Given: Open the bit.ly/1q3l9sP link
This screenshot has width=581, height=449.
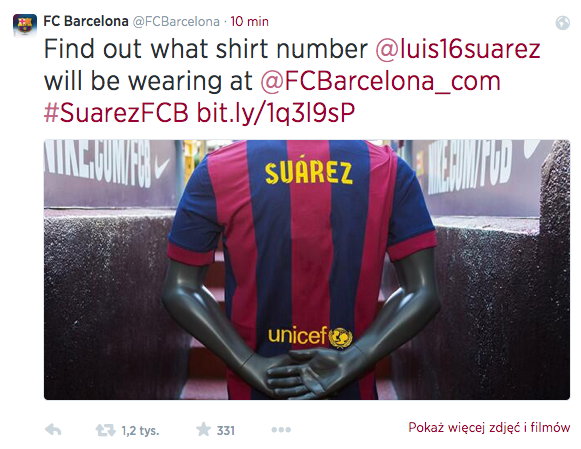Looking at the screenshot, I should [x=276, y=113].
